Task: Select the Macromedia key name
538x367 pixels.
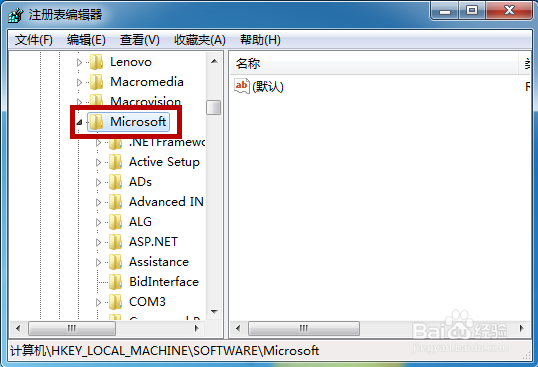Action: 147,82
